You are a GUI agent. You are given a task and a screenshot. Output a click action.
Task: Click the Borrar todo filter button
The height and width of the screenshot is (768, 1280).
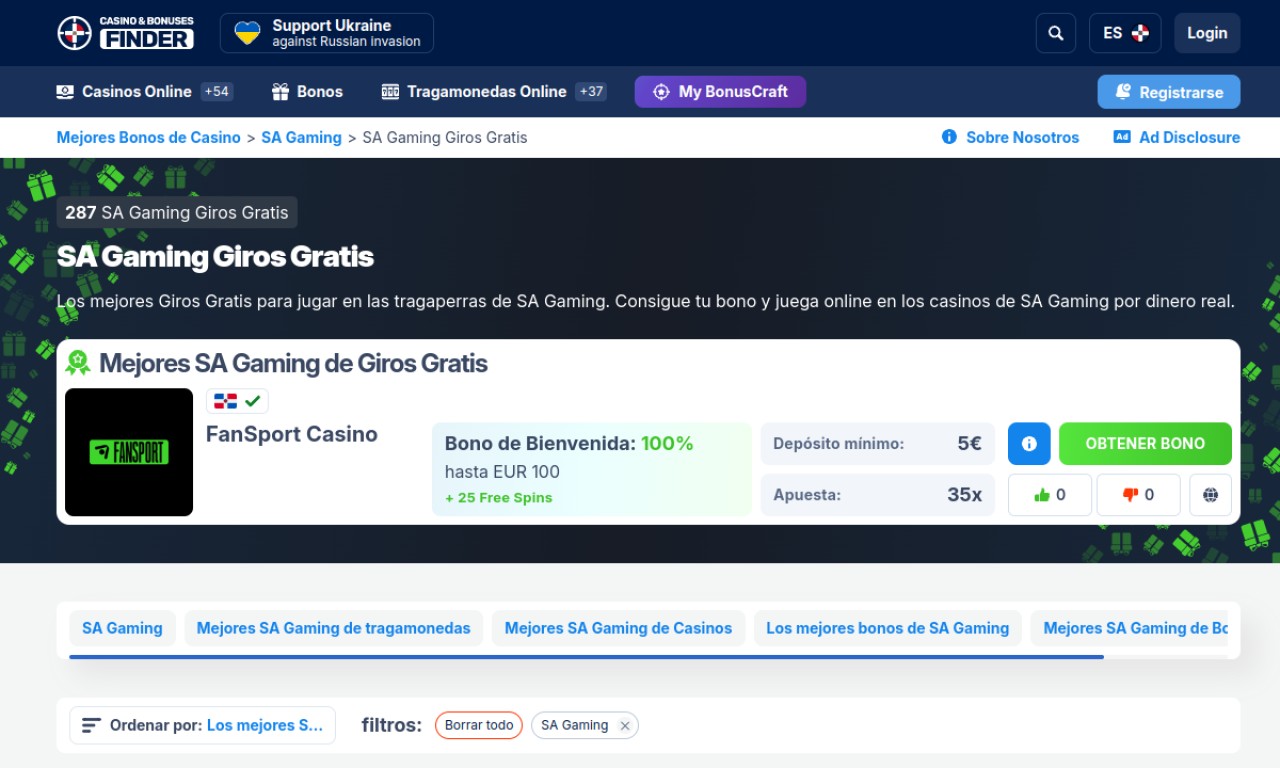pos(479,725)
